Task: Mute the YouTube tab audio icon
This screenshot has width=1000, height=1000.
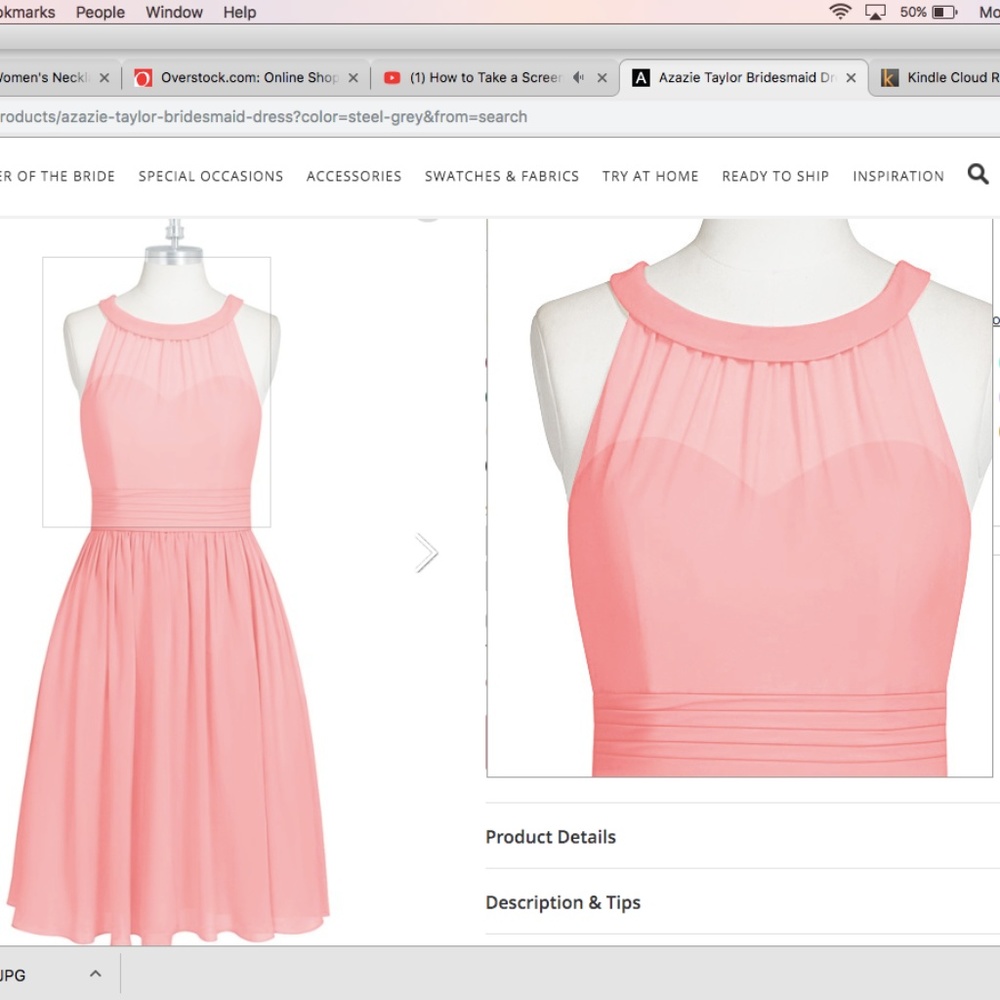Action: tap(578, 77)
